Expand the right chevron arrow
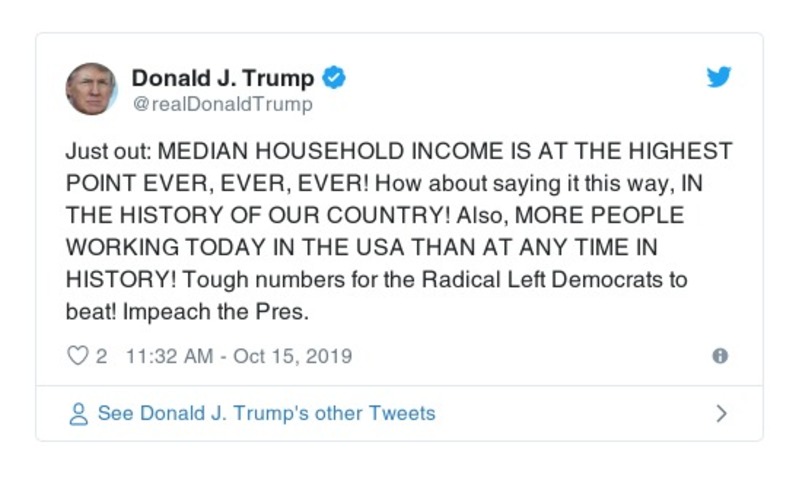Image resolution: width=799 pixels, height=490 pixels. (x=722, y=414)
